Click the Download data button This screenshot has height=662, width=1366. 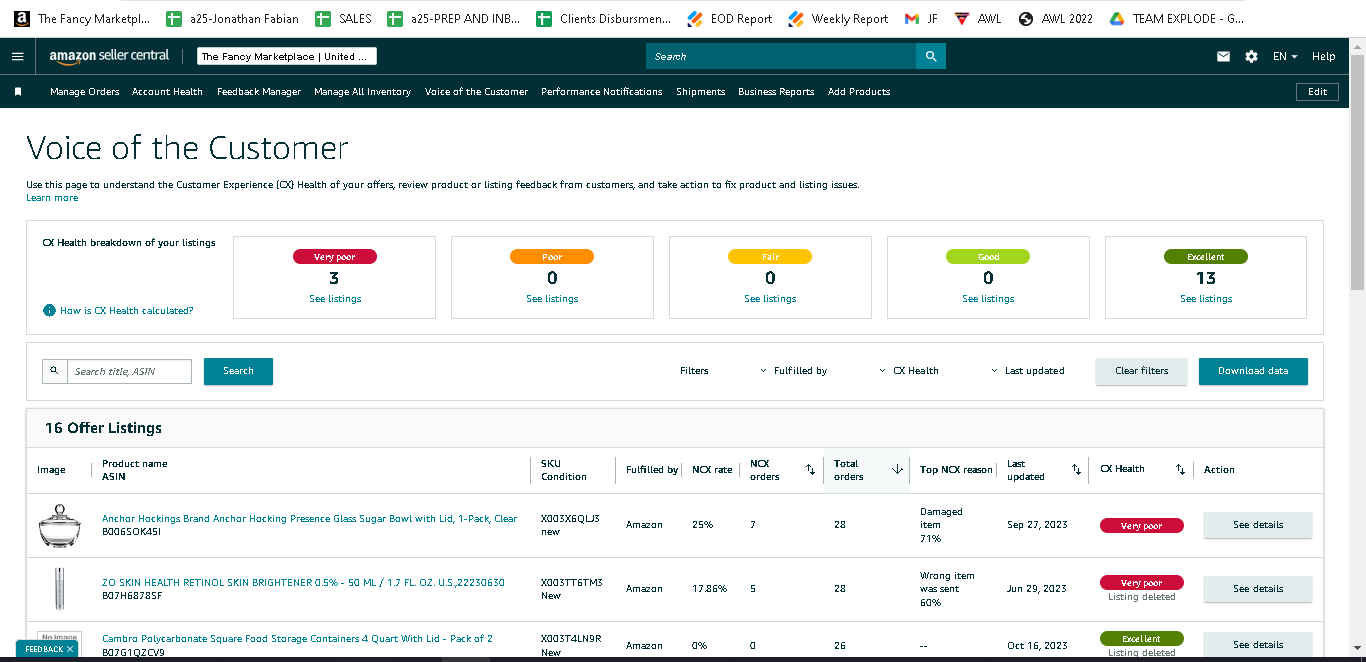[1253, 371]
